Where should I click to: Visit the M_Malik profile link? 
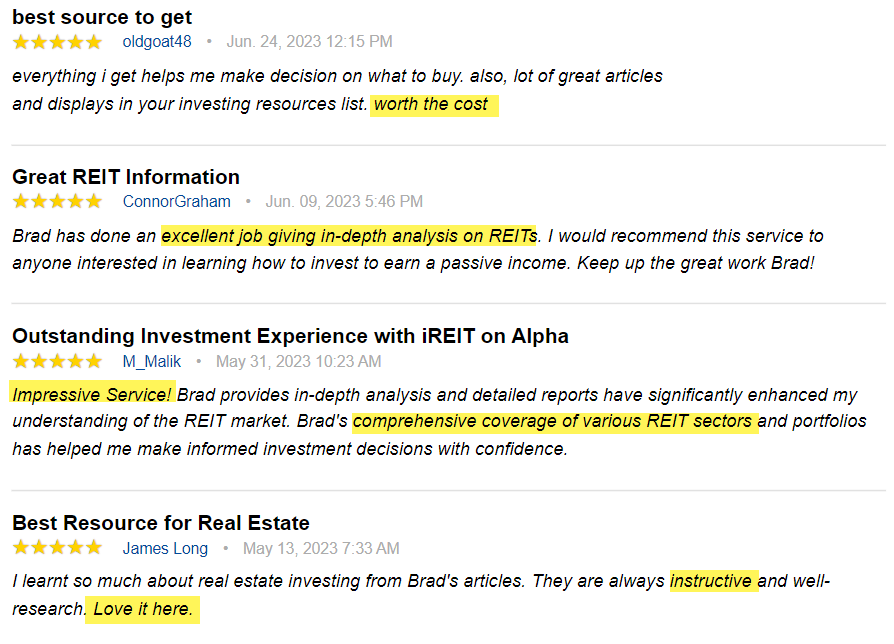coord(149,361)
